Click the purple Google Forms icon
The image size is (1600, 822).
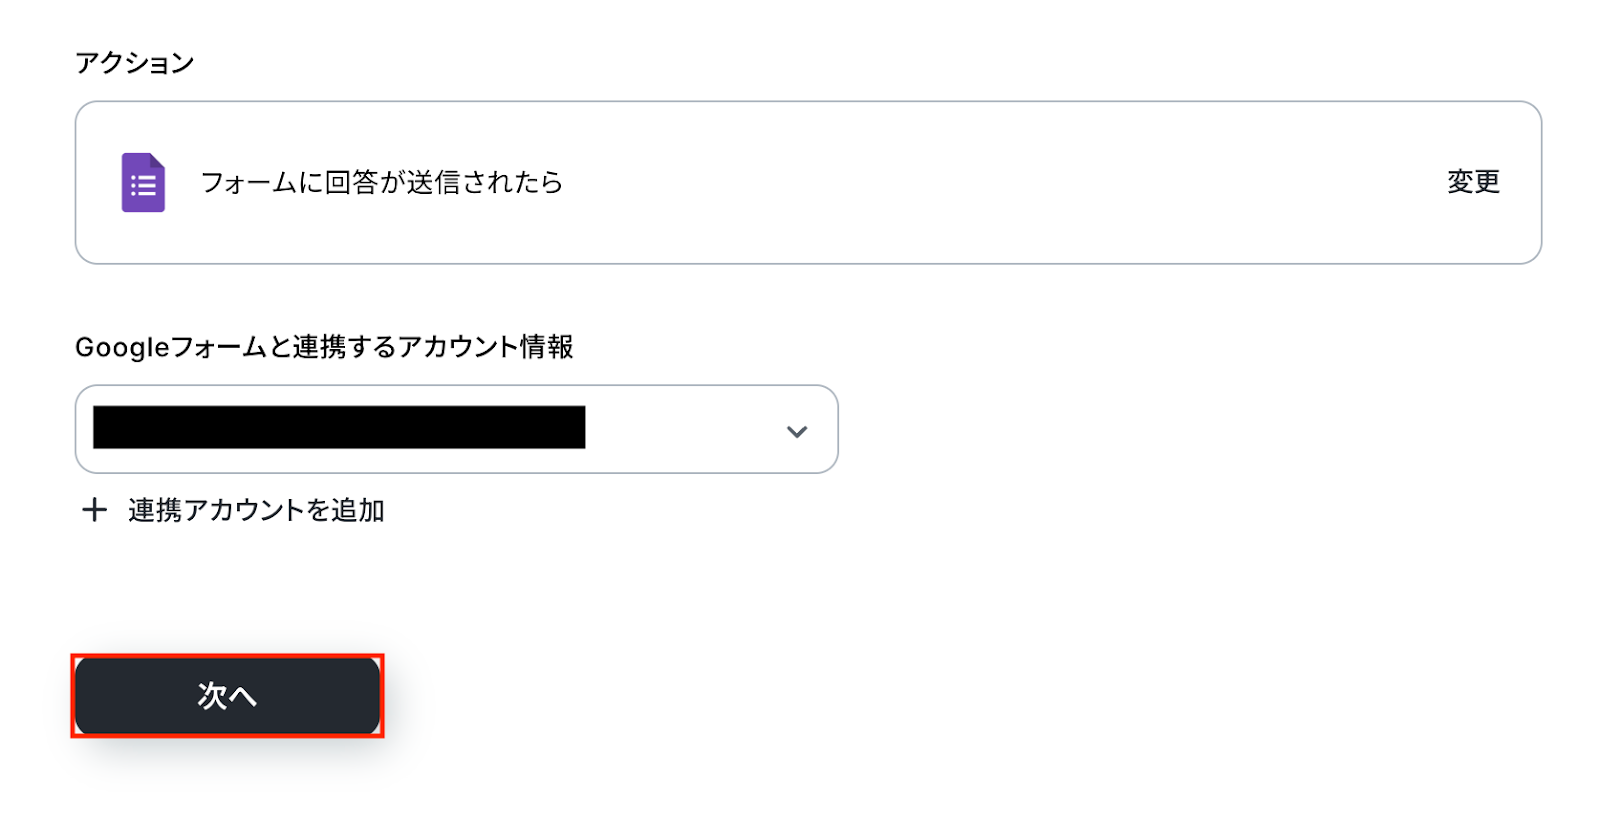point(143,182)
